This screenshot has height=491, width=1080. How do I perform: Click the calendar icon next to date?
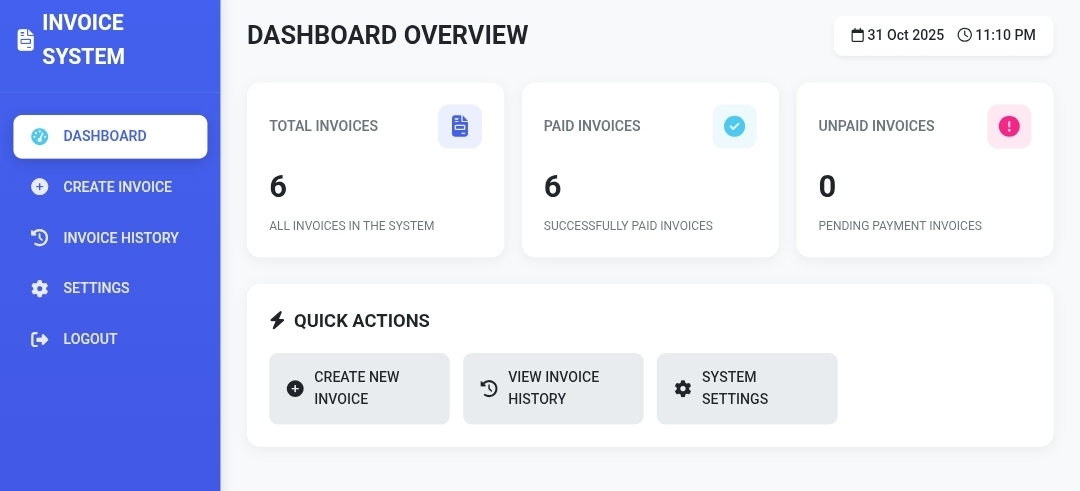tap(857, 36)
